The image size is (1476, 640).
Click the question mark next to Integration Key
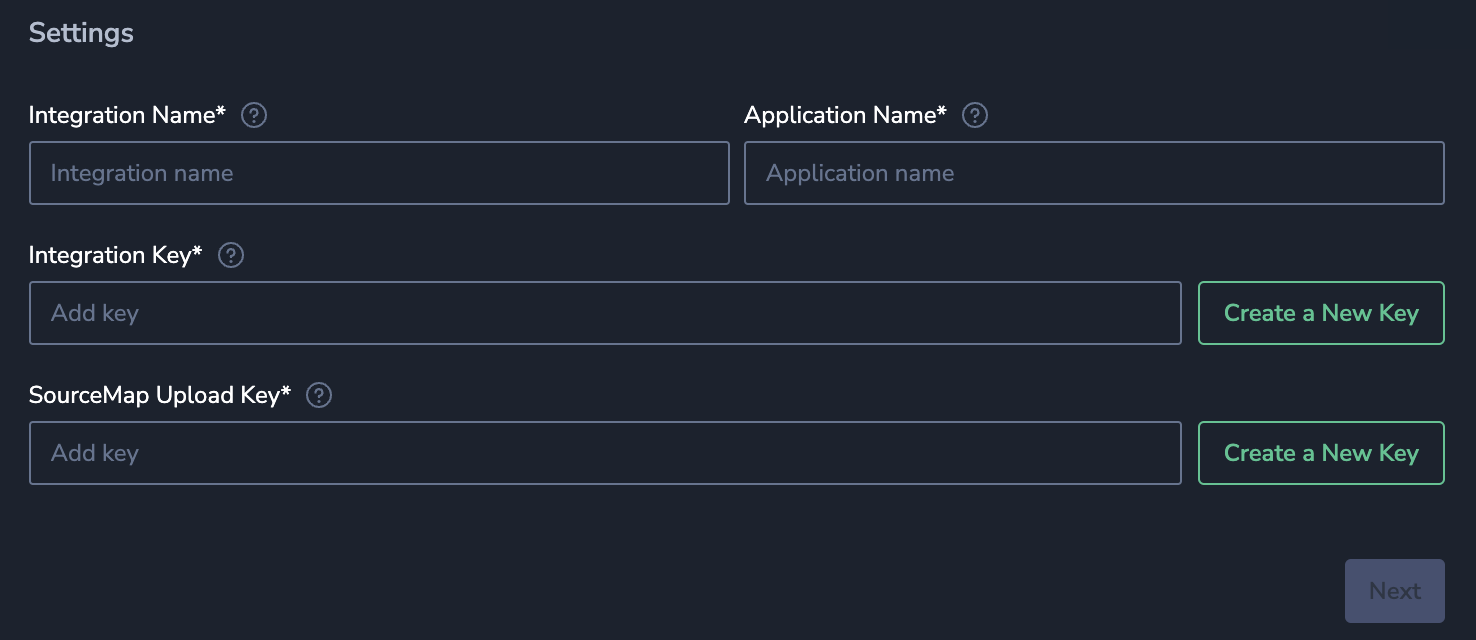point(231,256)
